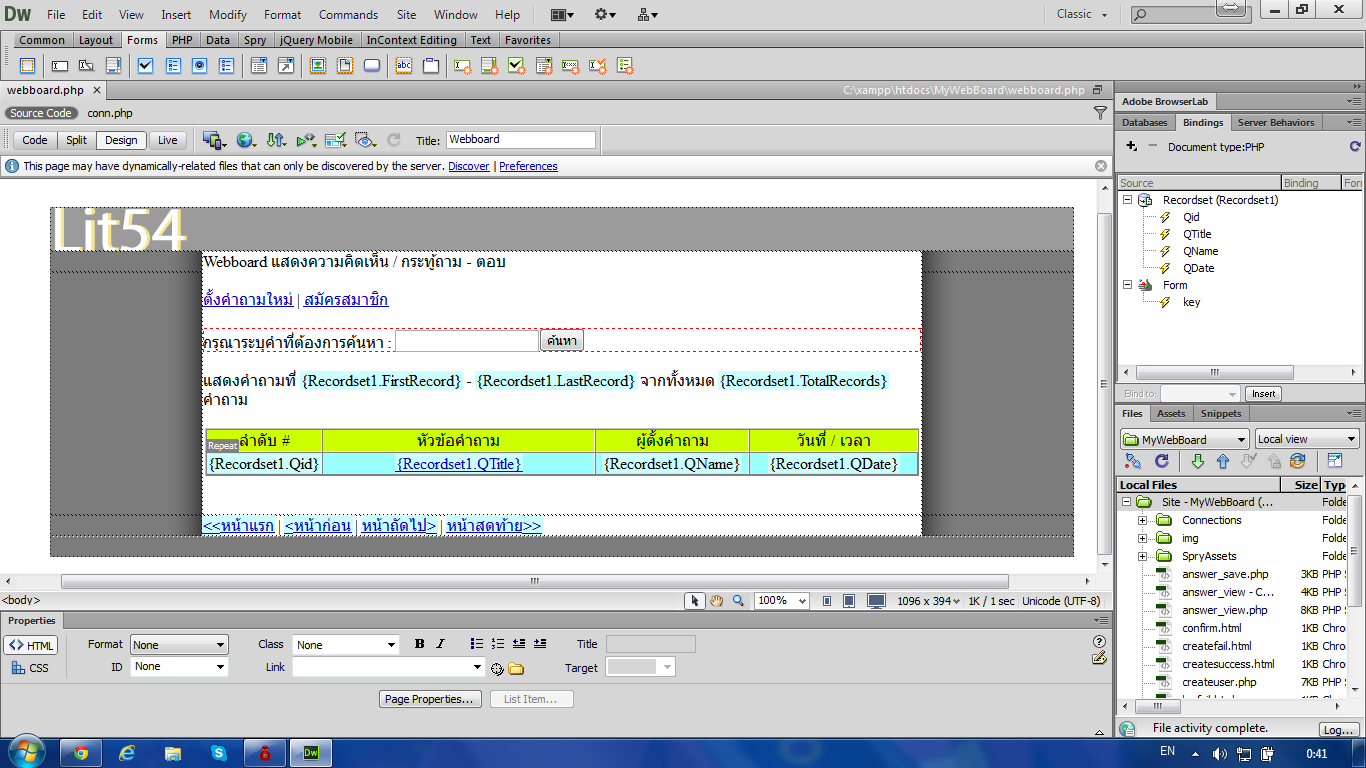Click Connect to remote server icon in Files panel
The height and width of the screenshot is (768, 1366).
(1133, 461)
